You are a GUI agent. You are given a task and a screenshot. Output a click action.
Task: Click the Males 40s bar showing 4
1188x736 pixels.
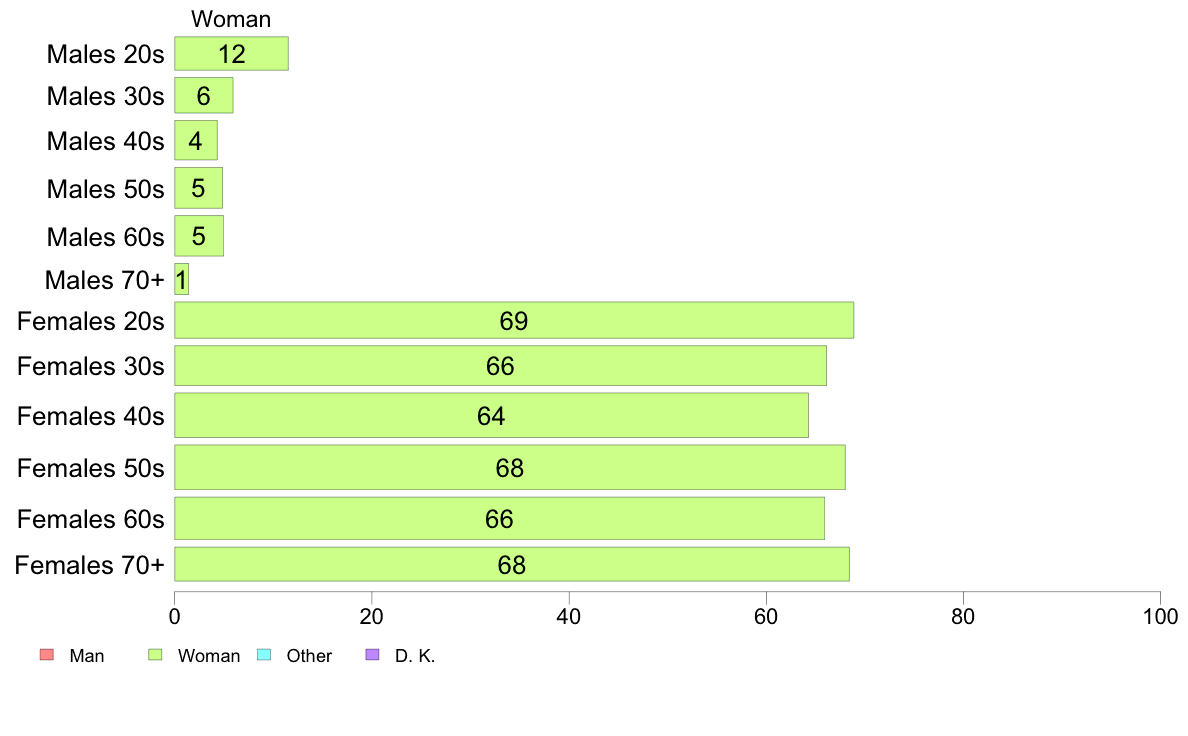click(195, 140)
